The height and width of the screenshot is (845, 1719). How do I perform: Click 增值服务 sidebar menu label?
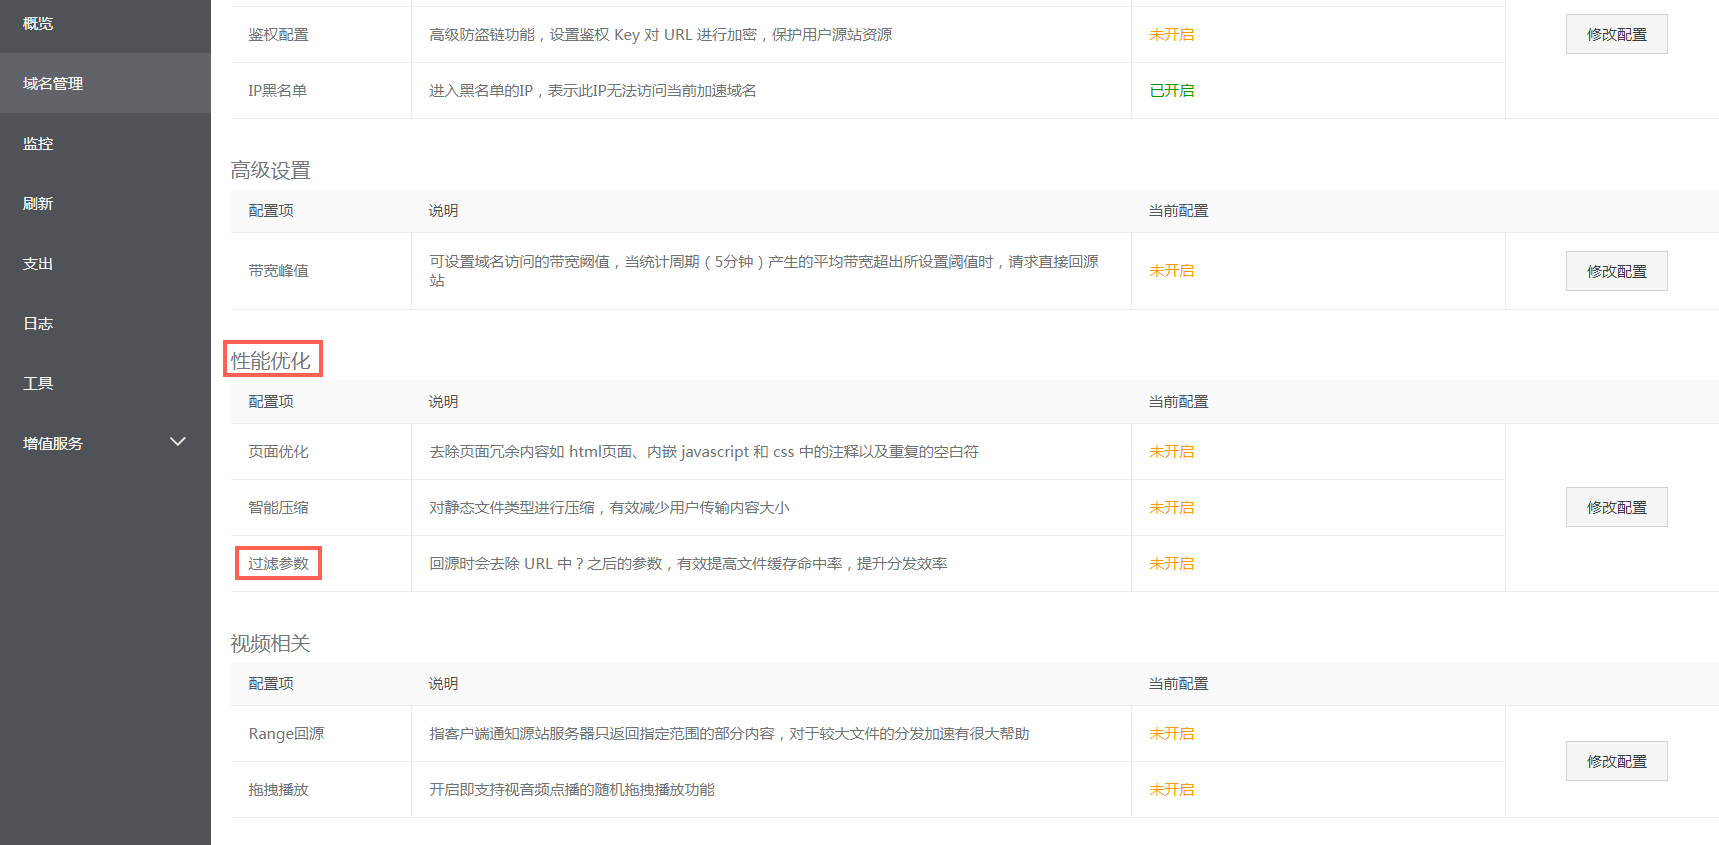53,443
